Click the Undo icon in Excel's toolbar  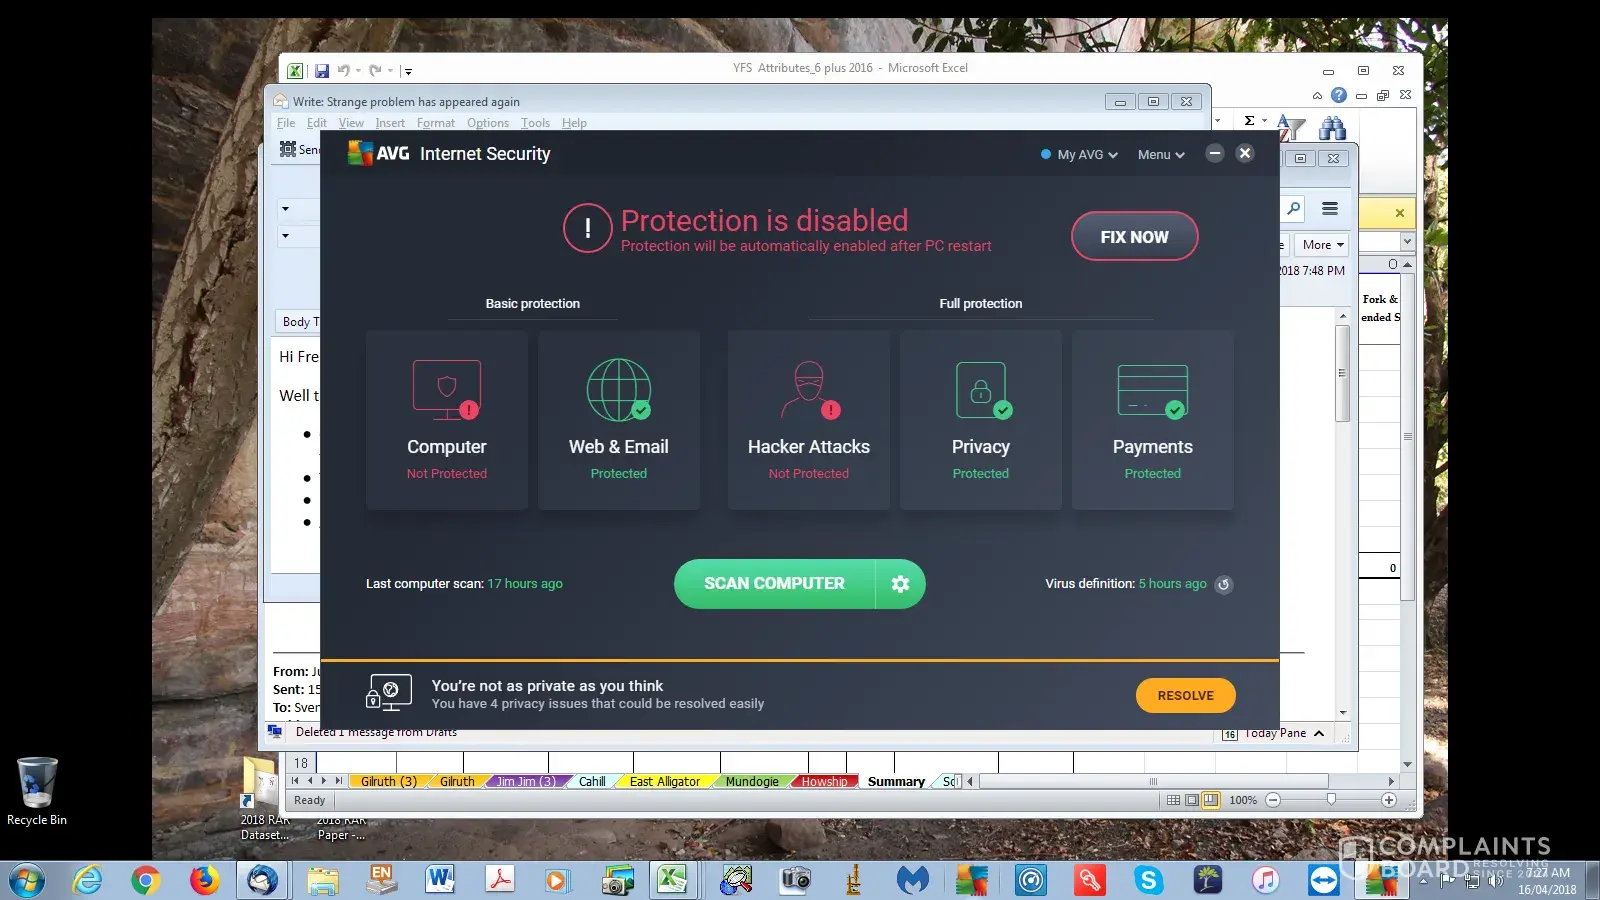[x=343, y=71]
